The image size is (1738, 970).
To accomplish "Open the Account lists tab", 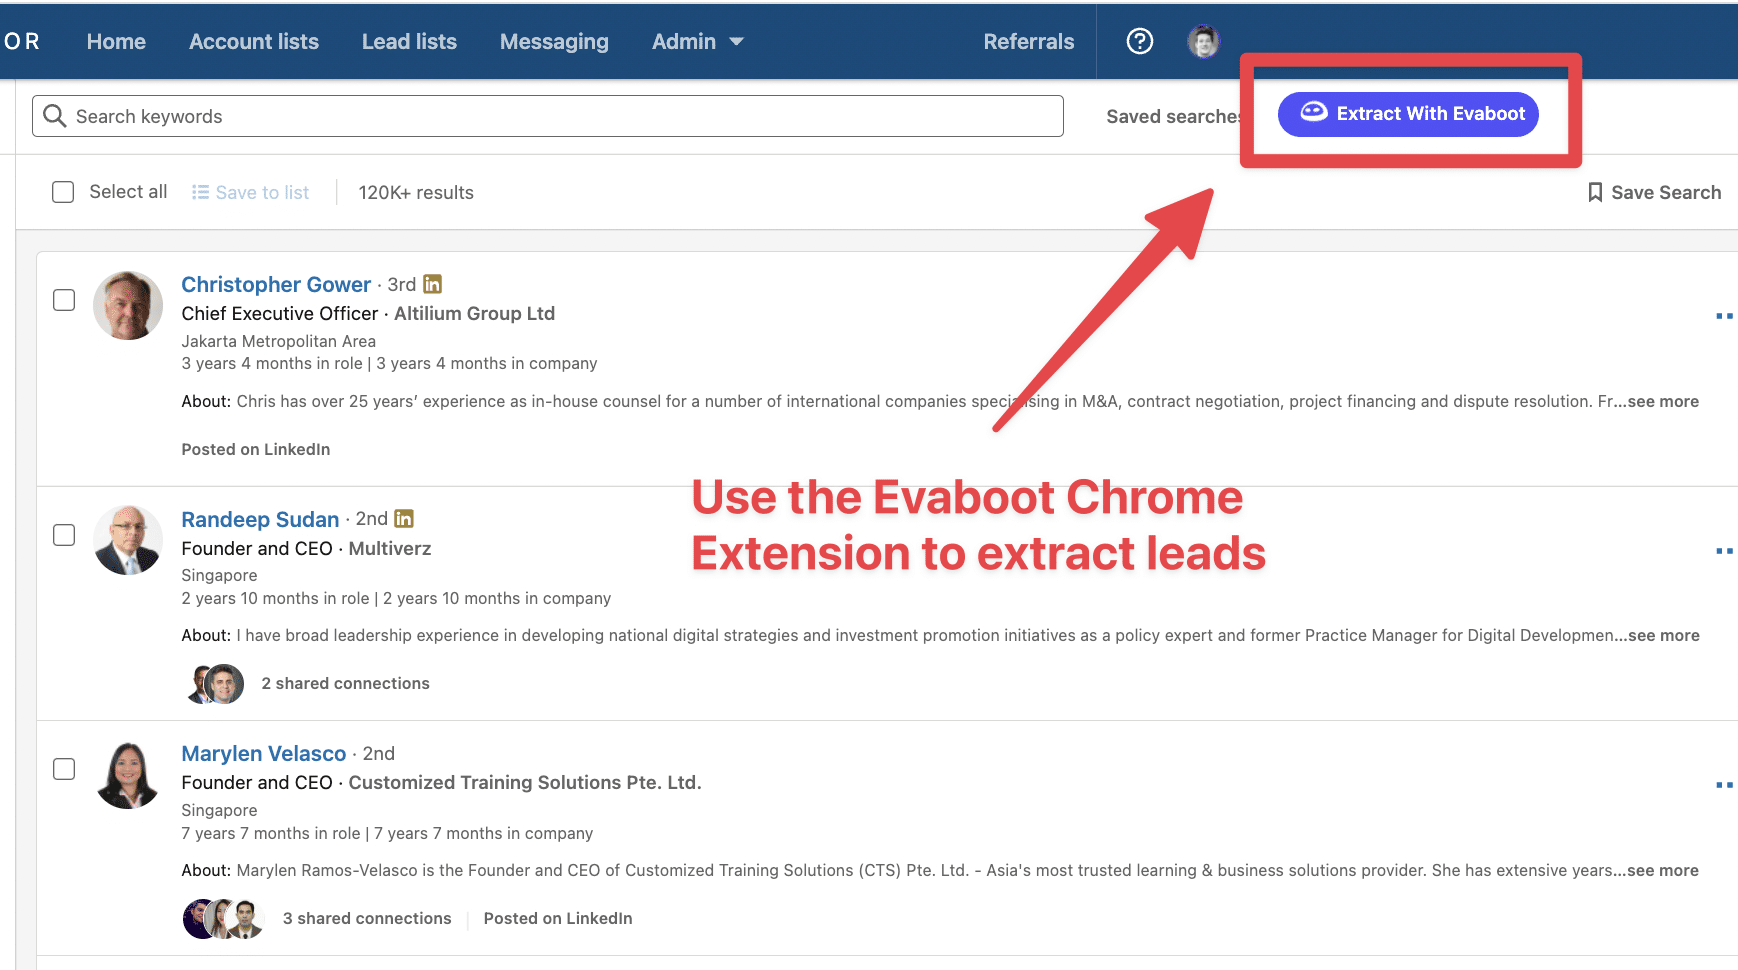I will pos(254,42).
